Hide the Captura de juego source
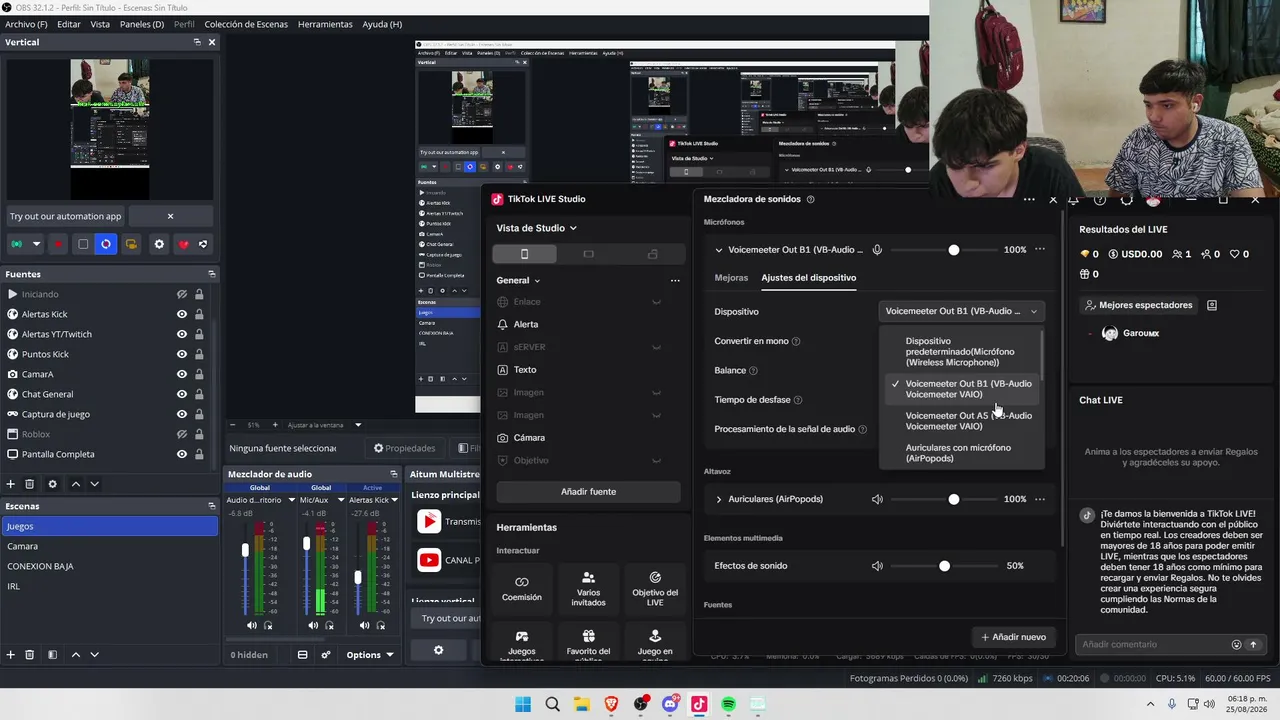This screenshot has width=1280, height=720. [182, 414]
